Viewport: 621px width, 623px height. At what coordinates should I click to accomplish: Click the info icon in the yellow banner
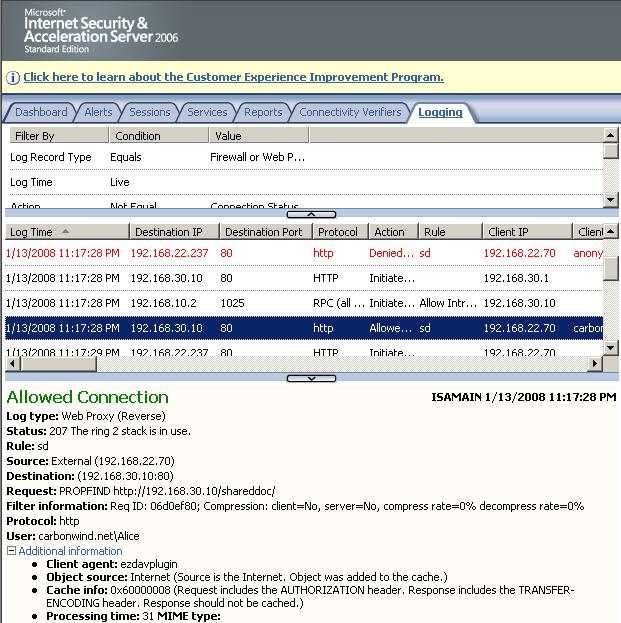pos(12,78)
